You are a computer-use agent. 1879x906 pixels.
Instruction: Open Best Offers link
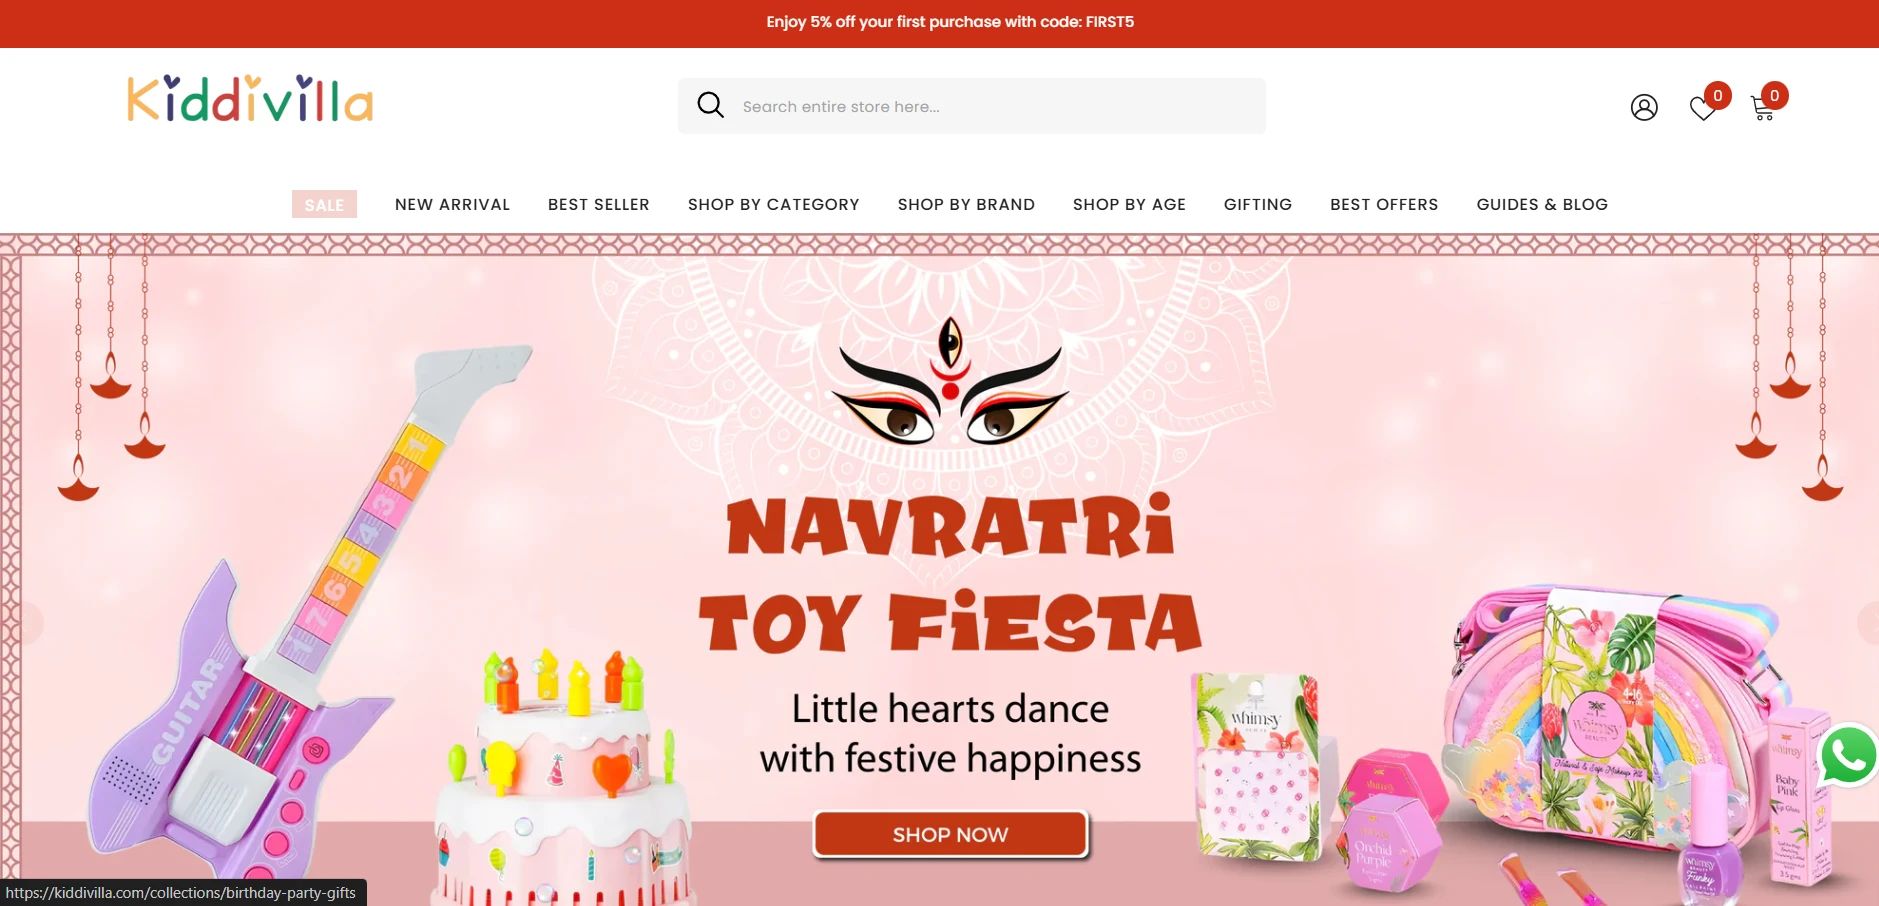coord(1384,204)
